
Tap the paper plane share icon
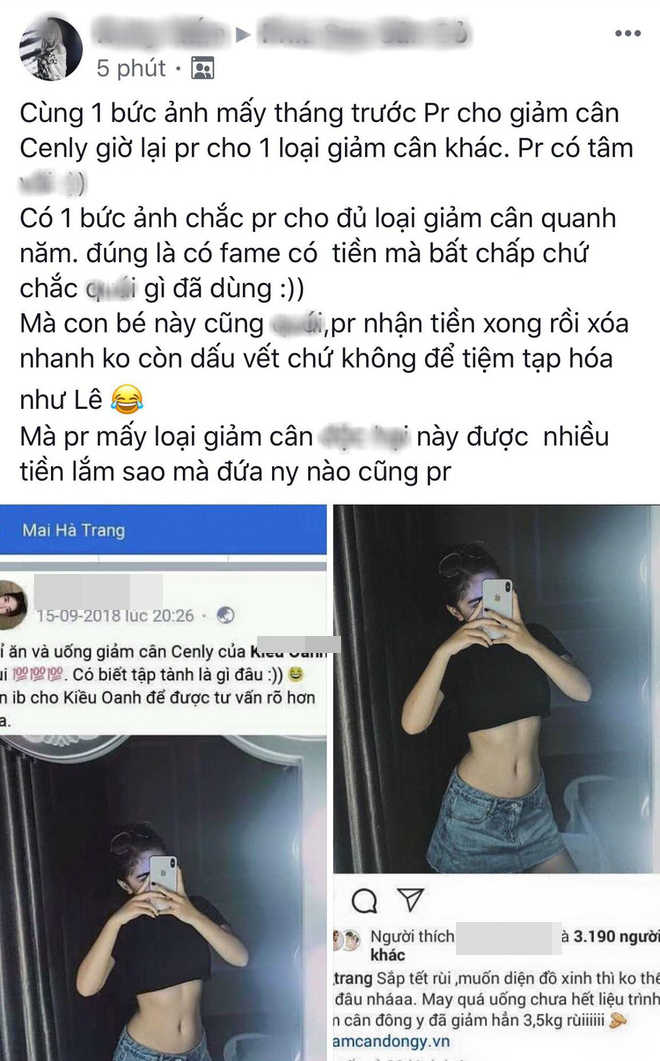[x=411, y=899]
